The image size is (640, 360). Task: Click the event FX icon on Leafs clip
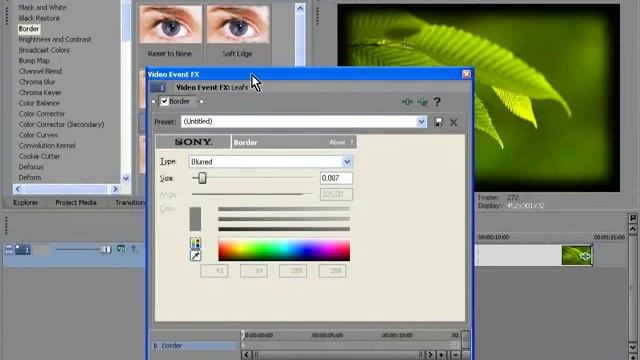point(585,256)
